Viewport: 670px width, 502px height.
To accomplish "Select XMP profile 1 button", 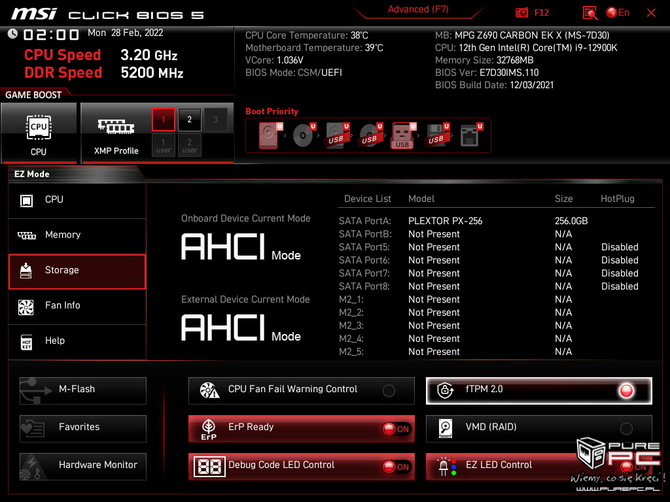I will pos(163,120).
